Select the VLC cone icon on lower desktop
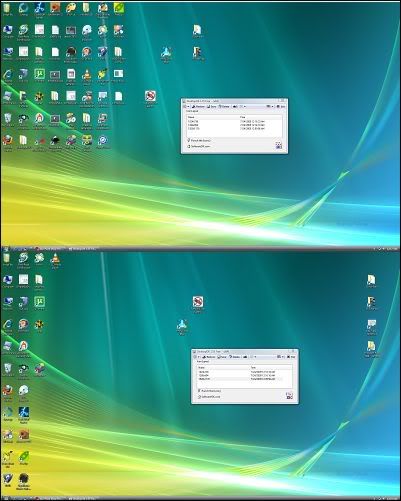 point(55,258)
